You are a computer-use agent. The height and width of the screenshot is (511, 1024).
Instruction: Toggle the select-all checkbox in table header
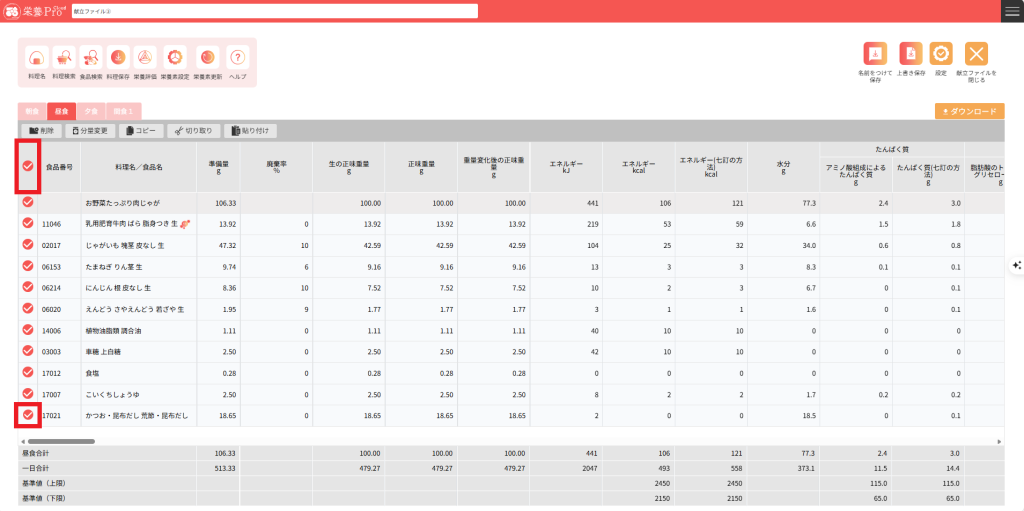[28, 166]
